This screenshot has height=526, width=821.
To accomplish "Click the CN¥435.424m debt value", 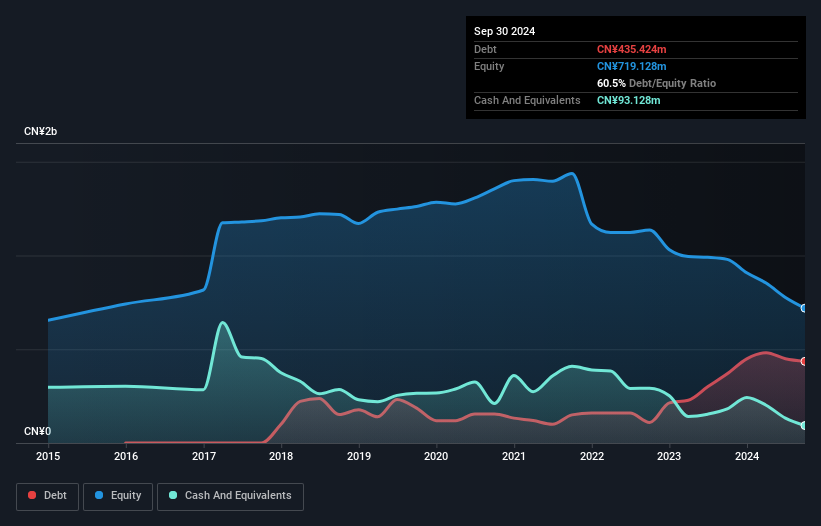I will pyautogui.click(x=631, y=49).
